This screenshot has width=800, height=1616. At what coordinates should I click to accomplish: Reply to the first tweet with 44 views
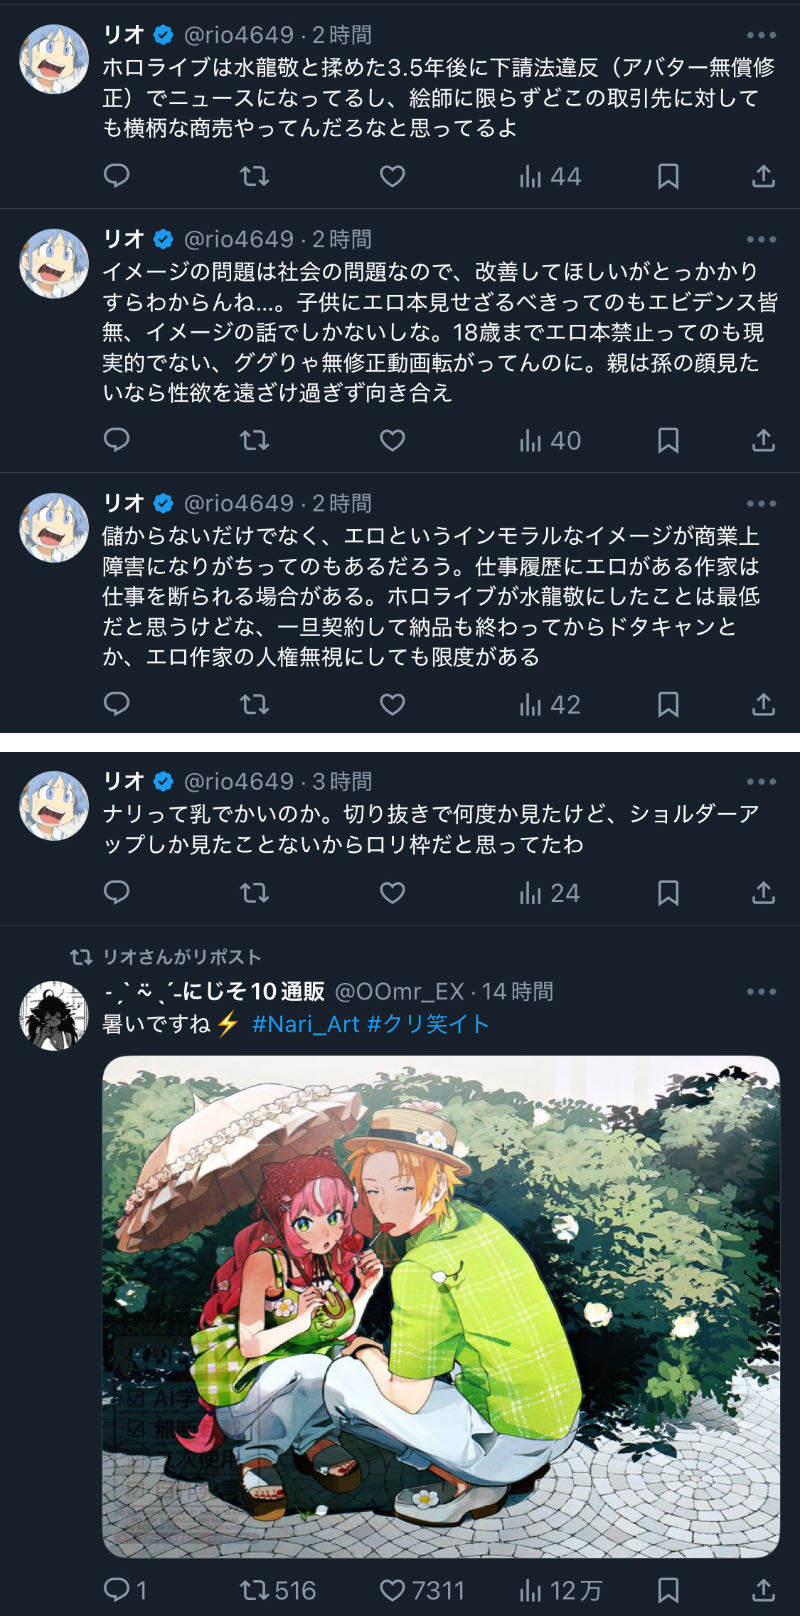117,176
